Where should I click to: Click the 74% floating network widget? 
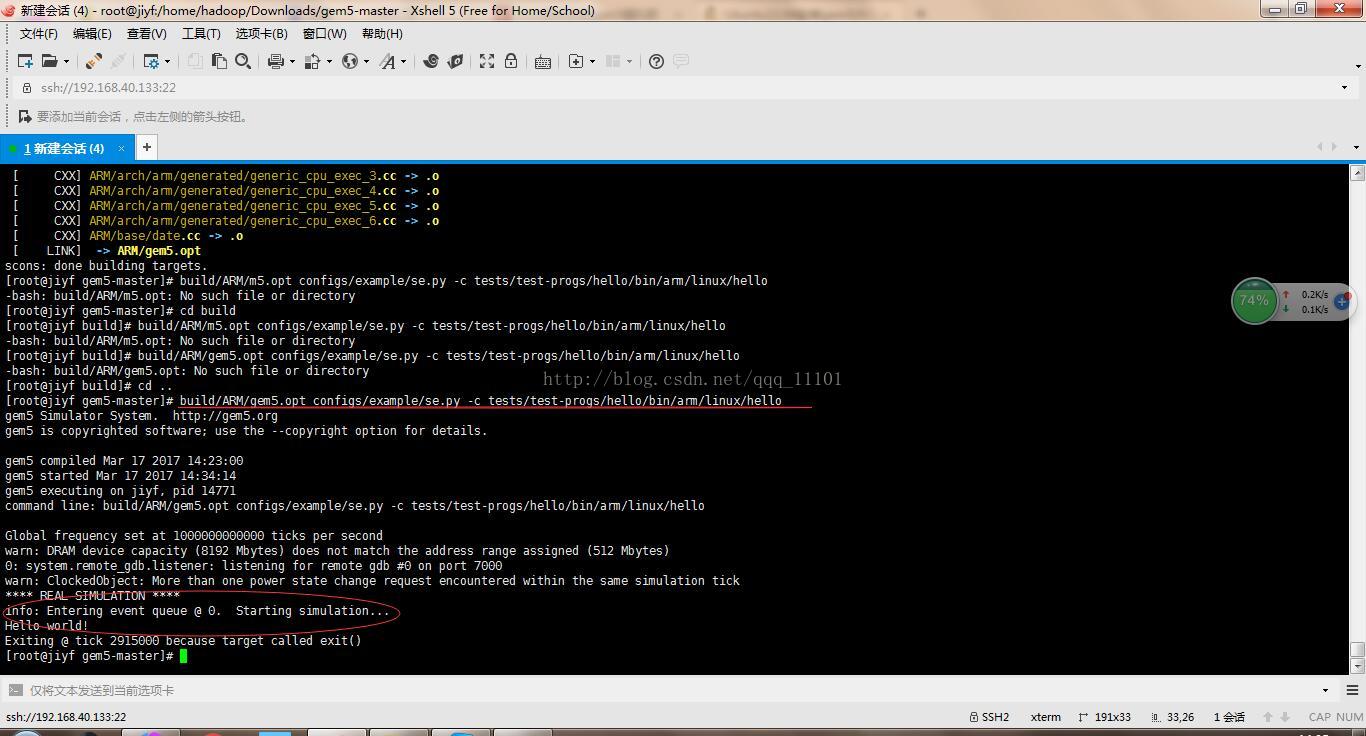[x=1254, y=301]
